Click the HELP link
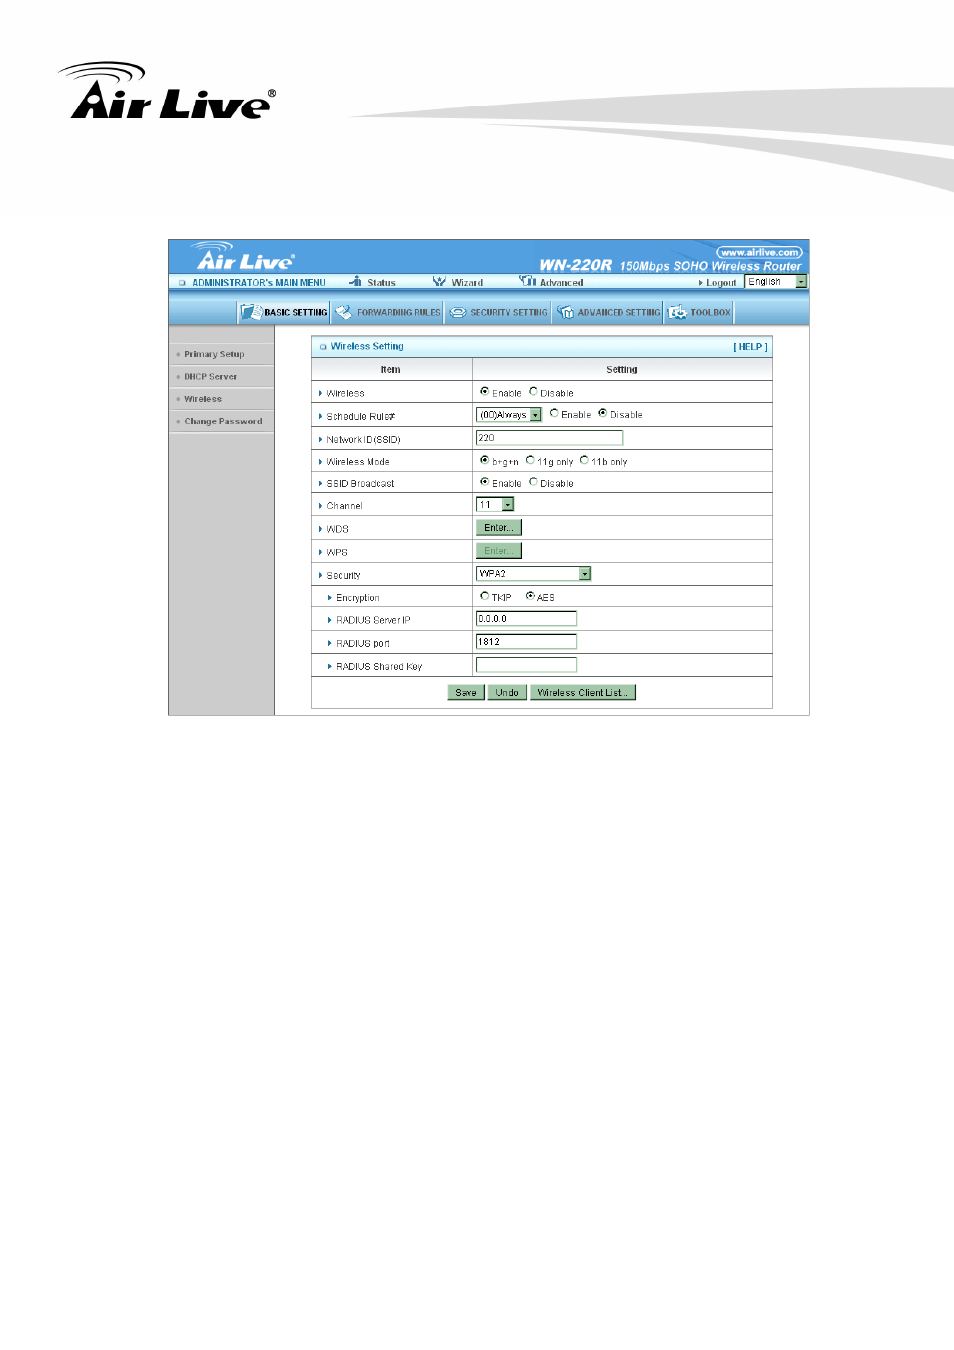The height and width of the screenshot is (1350, 954). point(750,347)
